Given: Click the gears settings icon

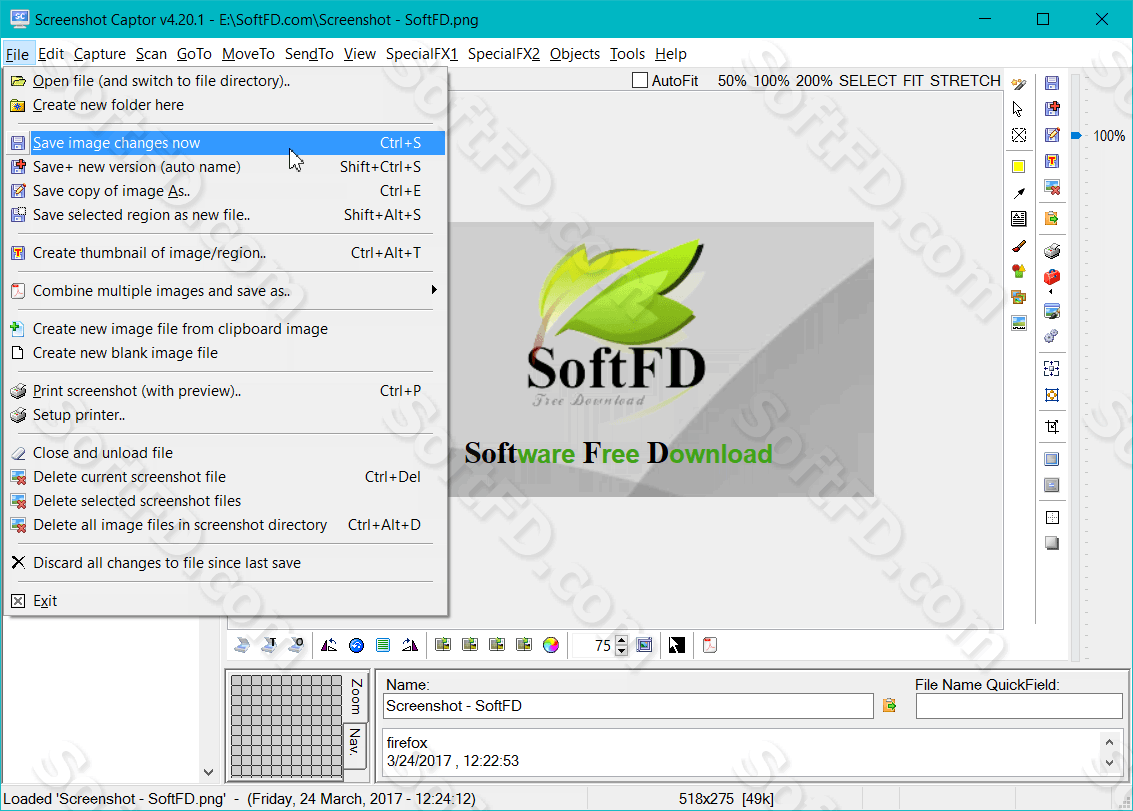Looking at the screenshot, I should (x=1052, y=336).
